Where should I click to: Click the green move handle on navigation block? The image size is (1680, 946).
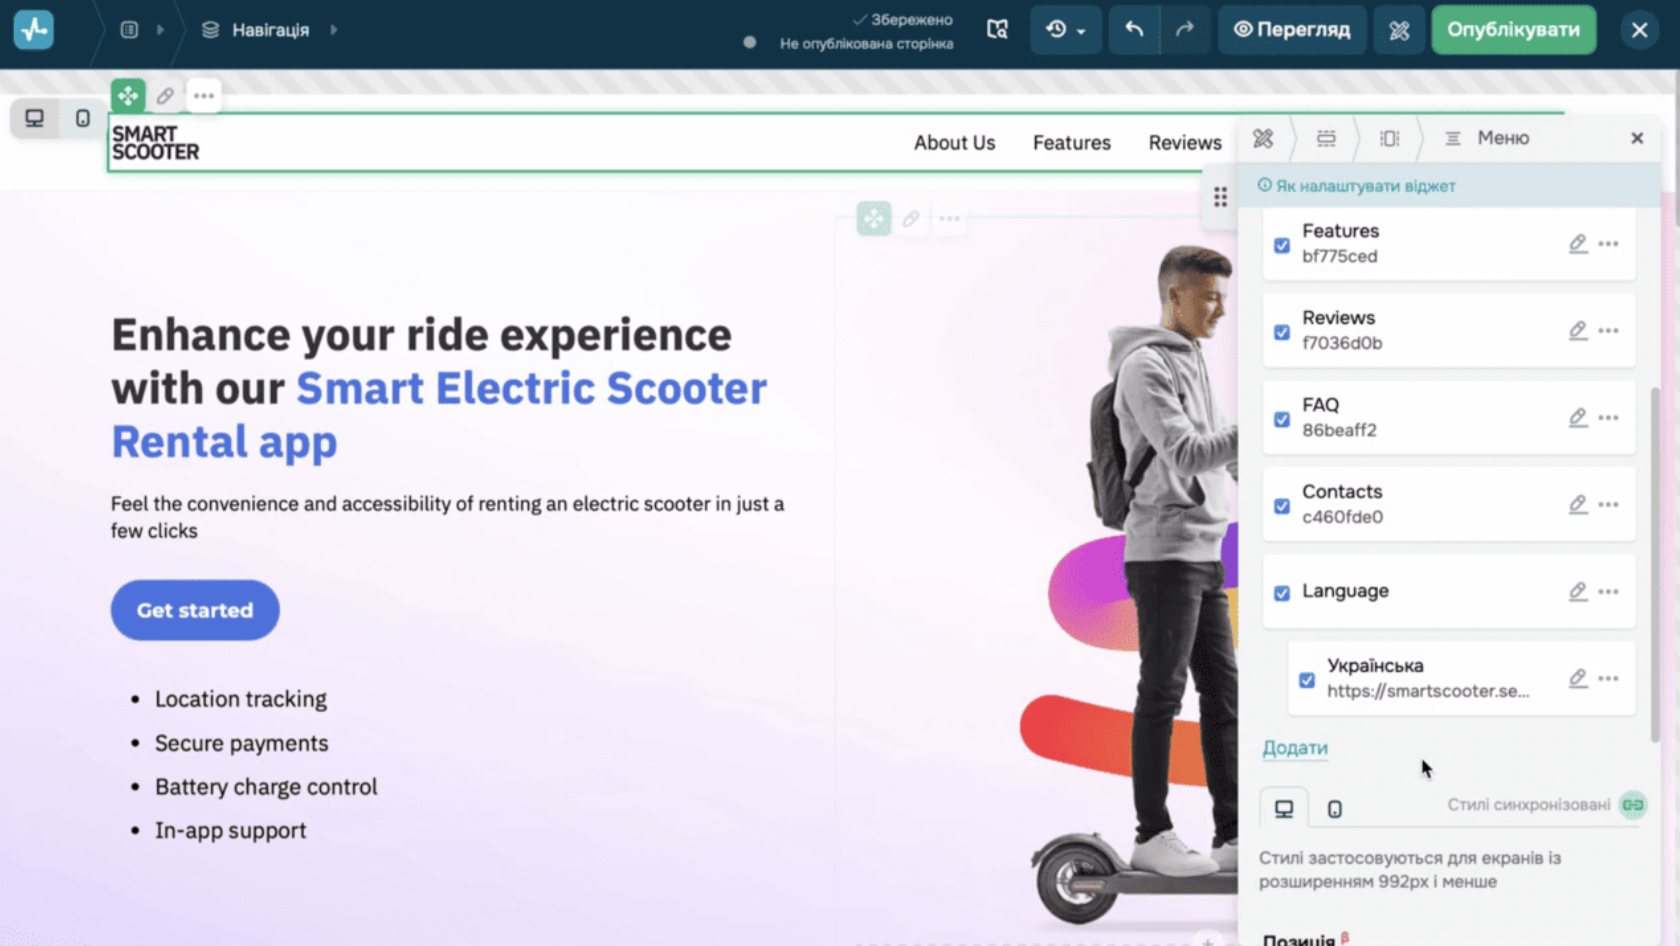128,96
